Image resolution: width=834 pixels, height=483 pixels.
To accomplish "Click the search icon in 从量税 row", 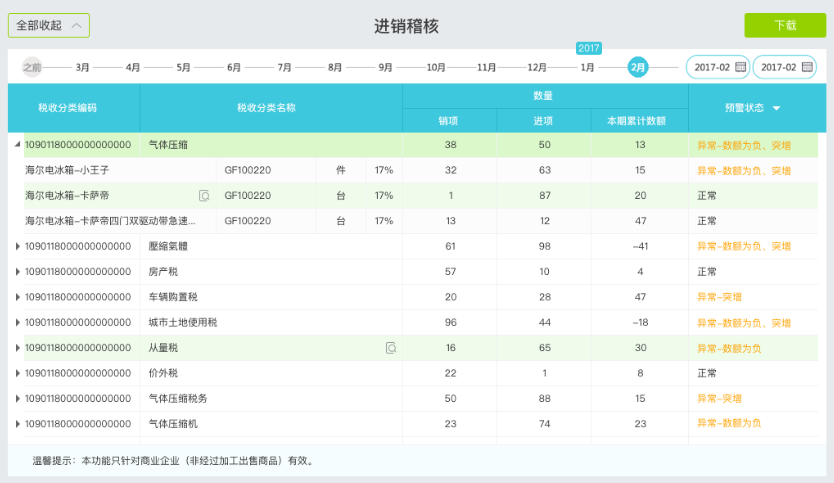I will 391,348.
